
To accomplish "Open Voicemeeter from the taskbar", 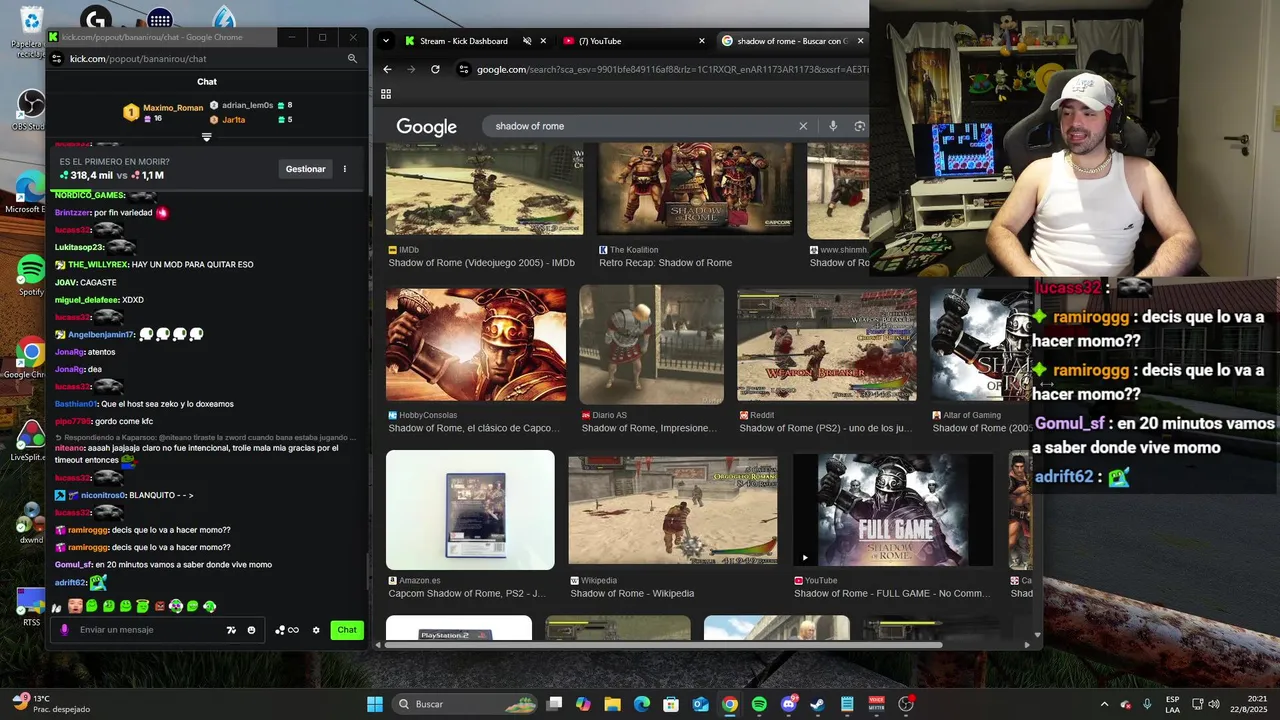I will click(x=877, y=704).
